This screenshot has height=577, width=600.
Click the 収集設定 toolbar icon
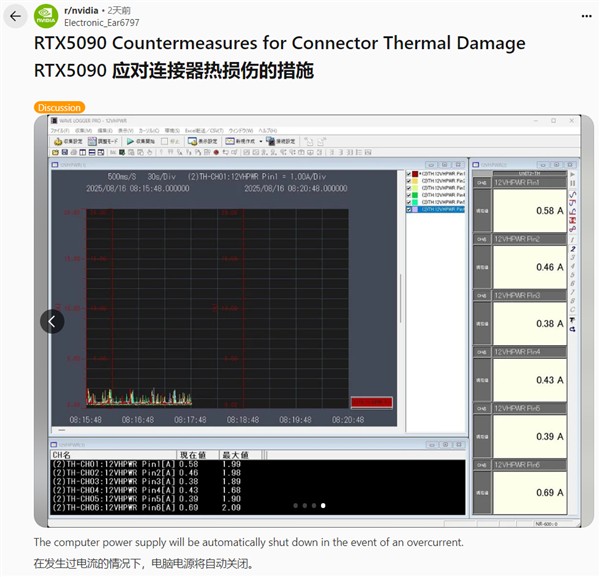(x=69, y=141)
